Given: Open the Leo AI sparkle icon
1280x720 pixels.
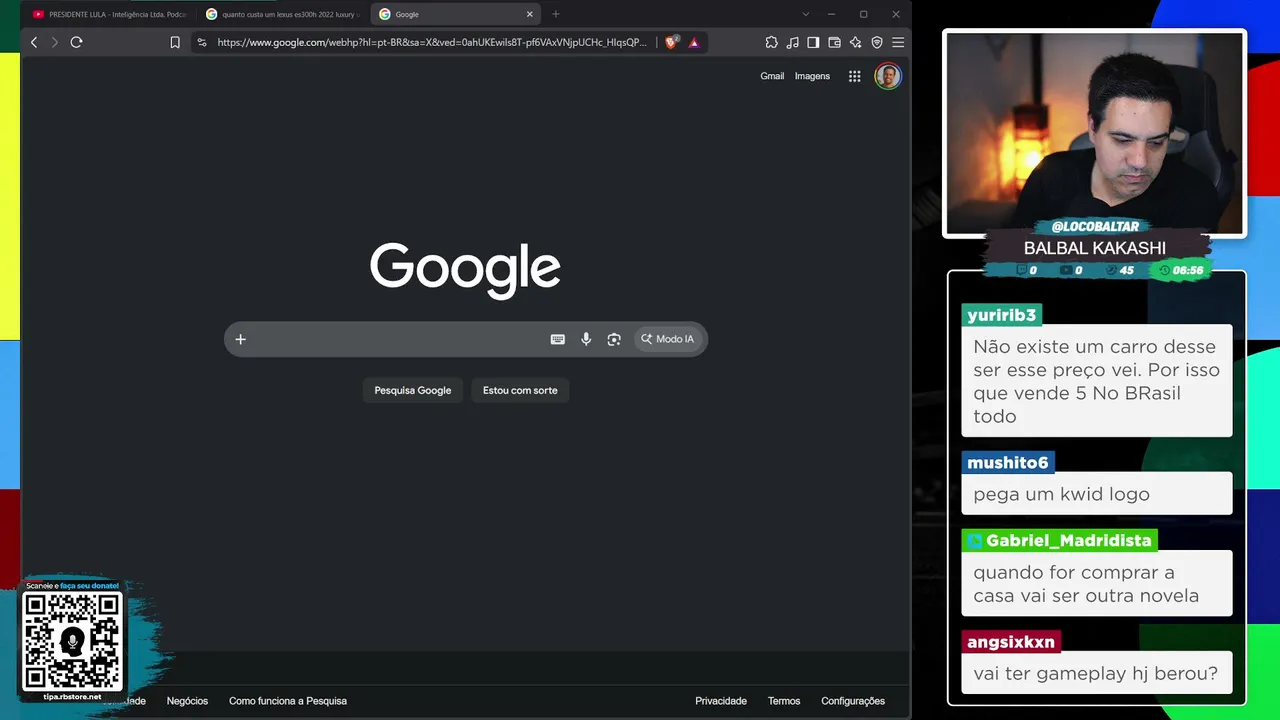Looking at the screenshot, I should pyautogui.click(x=855, y=42).
